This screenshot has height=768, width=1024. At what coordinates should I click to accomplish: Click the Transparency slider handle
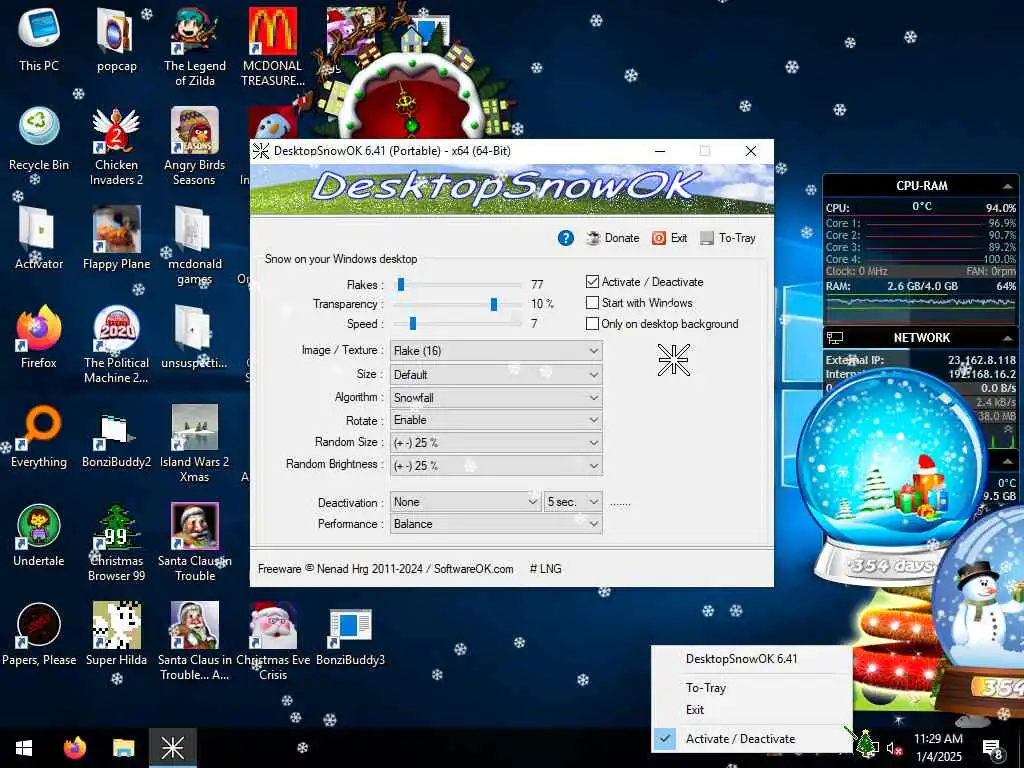[x=494, y=304]
